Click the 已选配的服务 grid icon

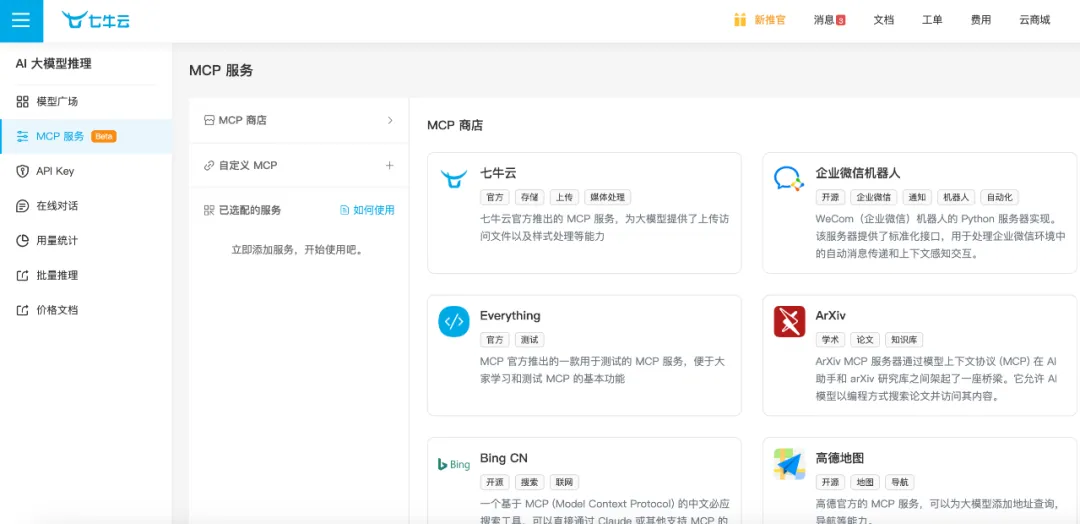[x=209, y=211]
